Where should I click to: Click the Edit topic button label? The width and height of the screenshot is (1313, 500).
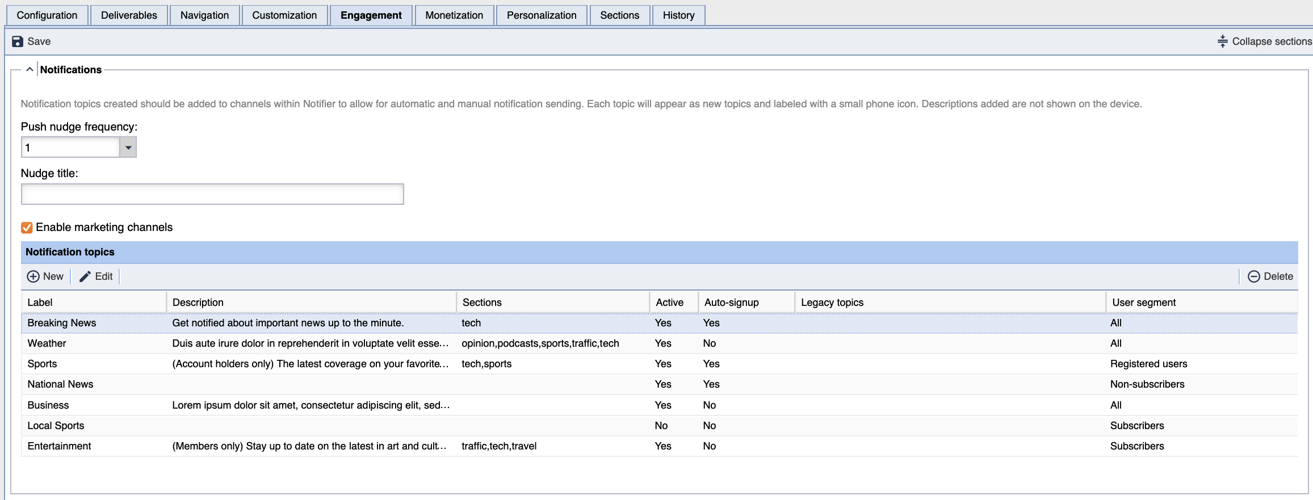tap(104, 276)
